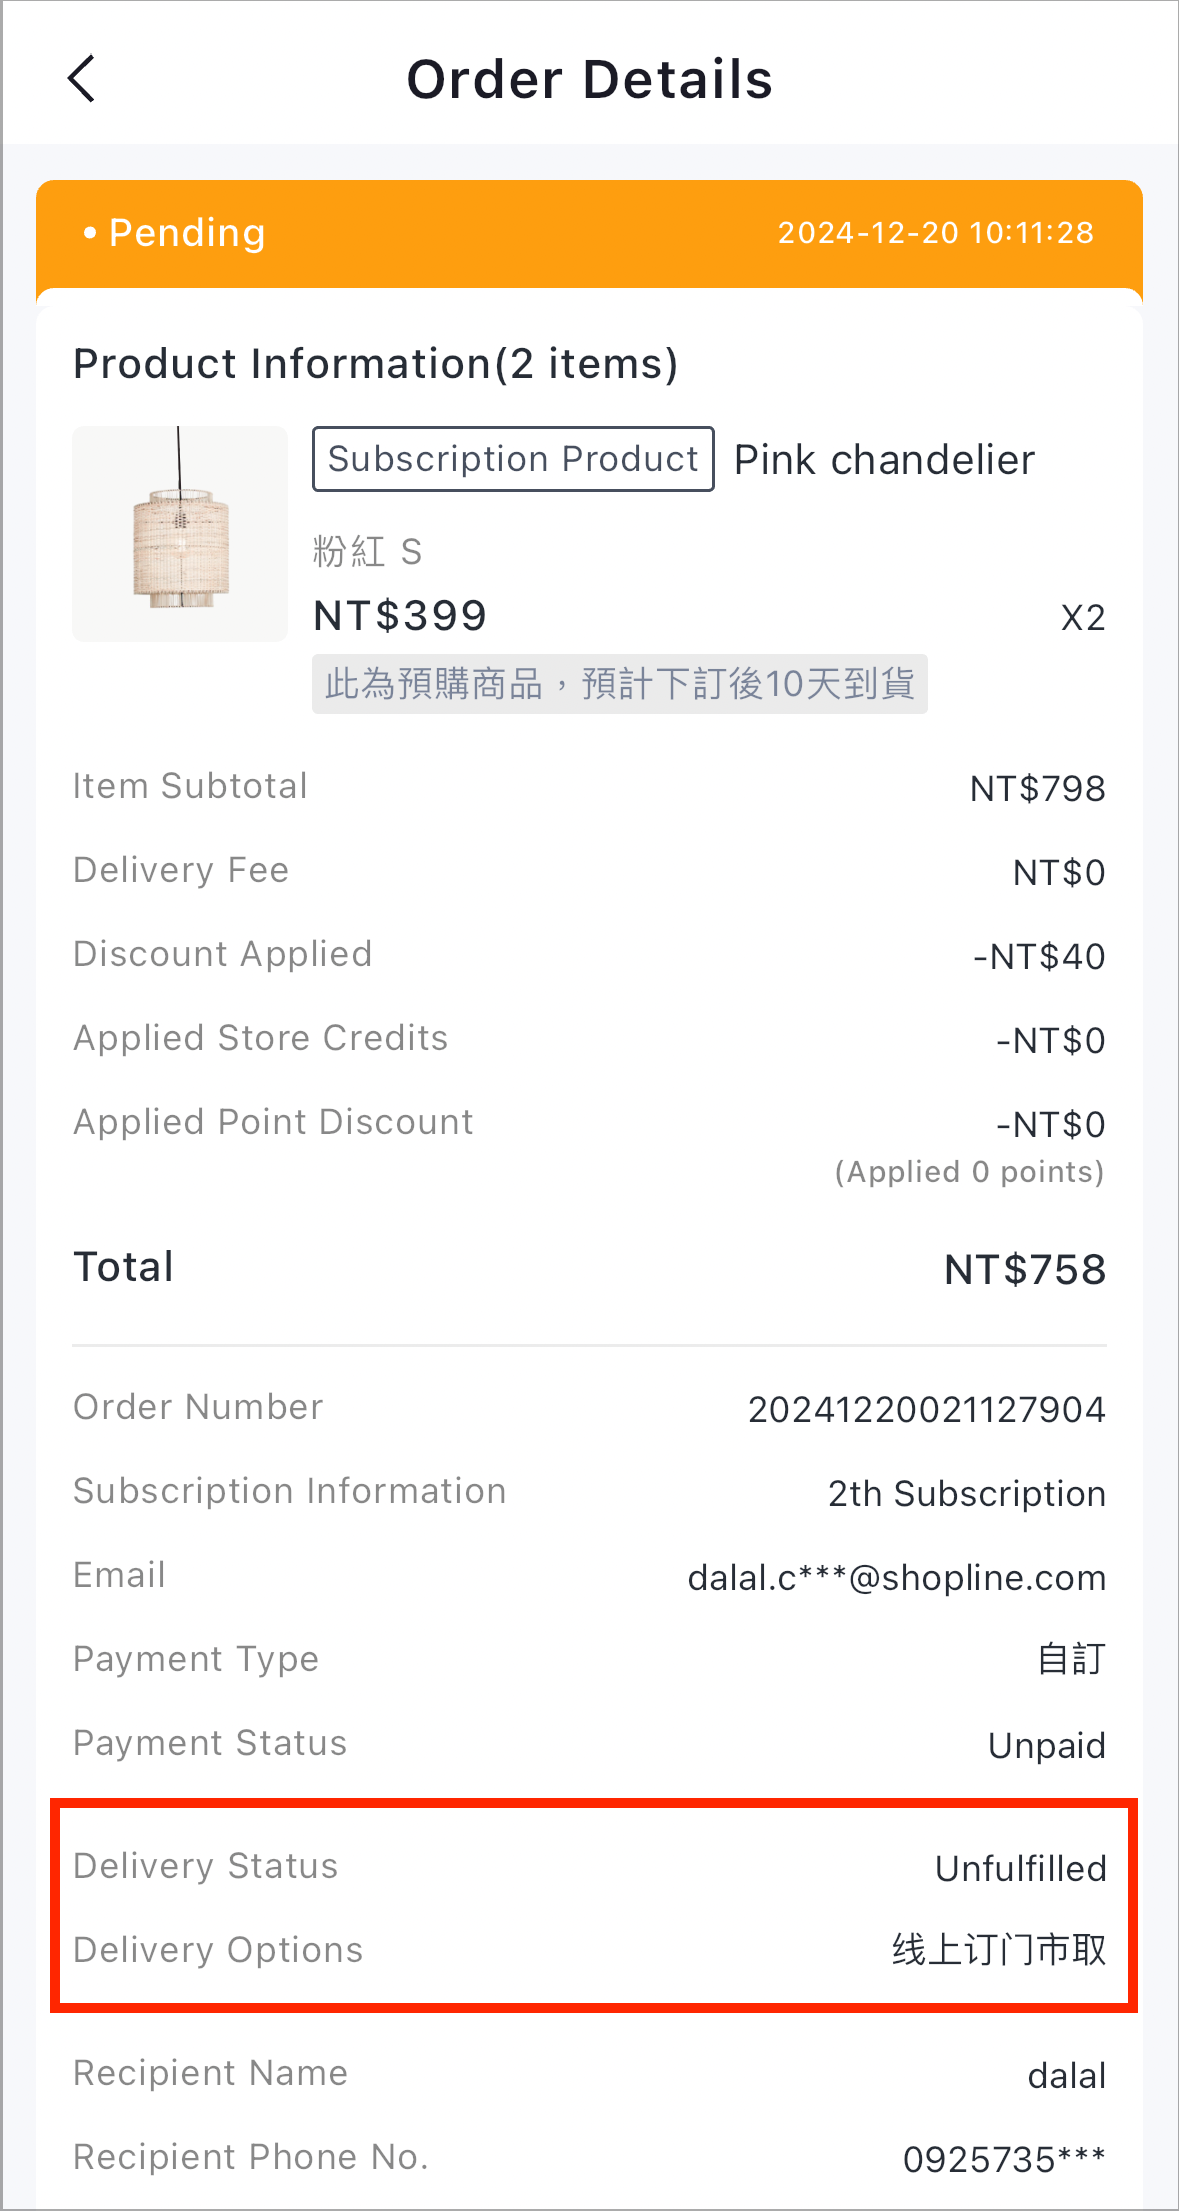Tap the back arrow icon

click(x=81, y=79)
